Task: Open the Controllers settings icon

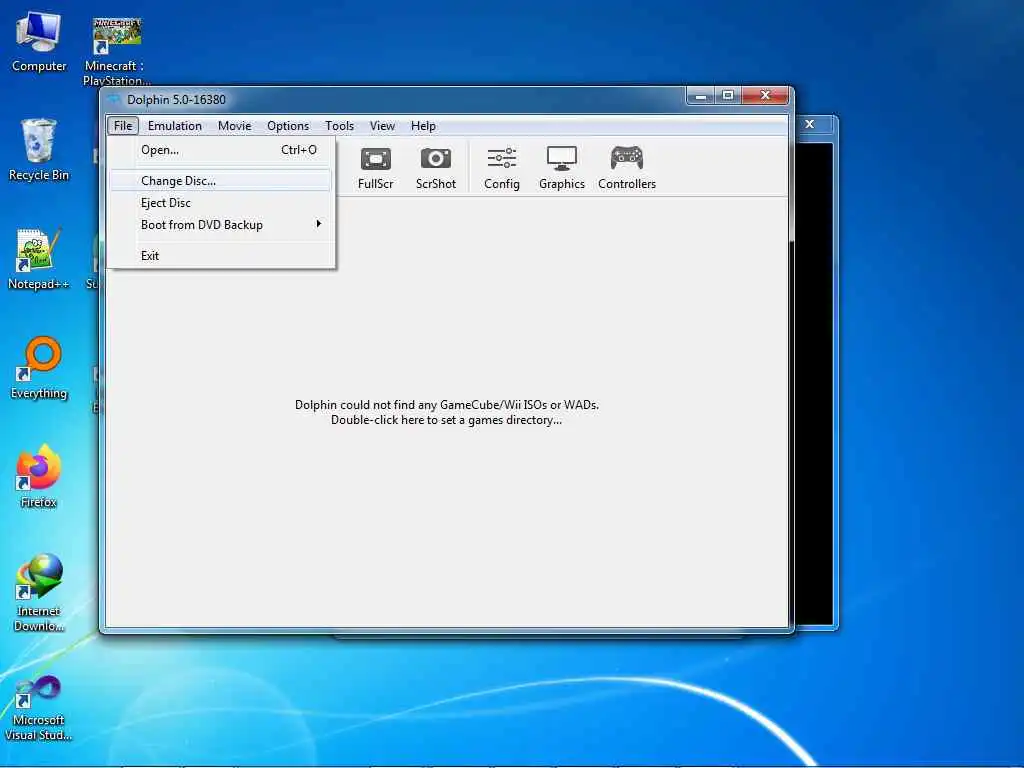Action: click(627, 168)
